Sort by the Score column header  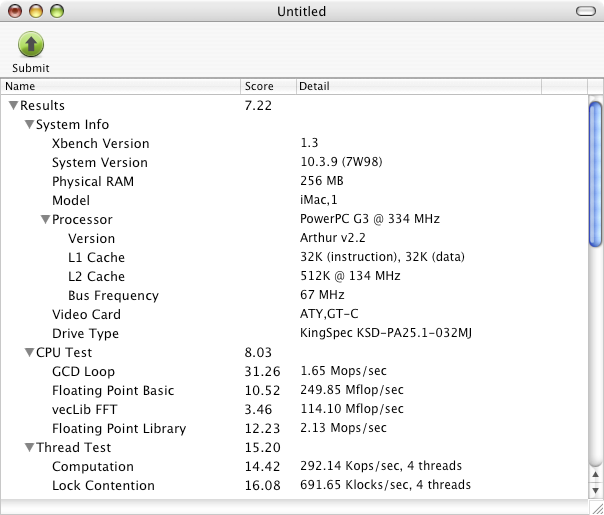pyautogui.click(x=268, y=86)
